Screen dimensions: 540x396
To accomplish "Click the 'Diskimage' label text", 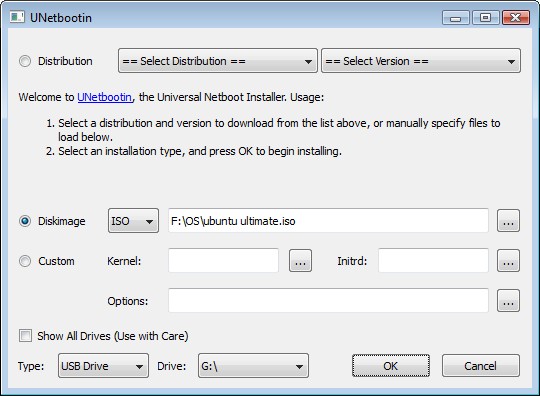I will coord(62,221).
